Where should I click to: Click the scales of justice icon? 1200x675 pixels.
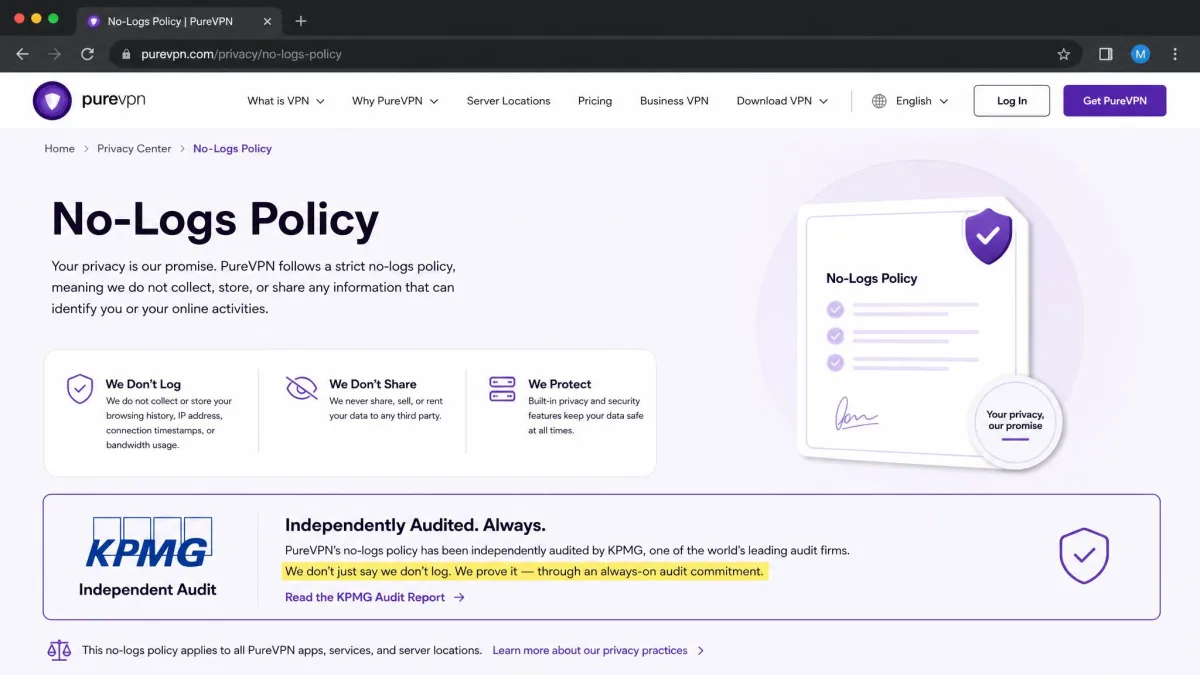click(x=60, y=650)
